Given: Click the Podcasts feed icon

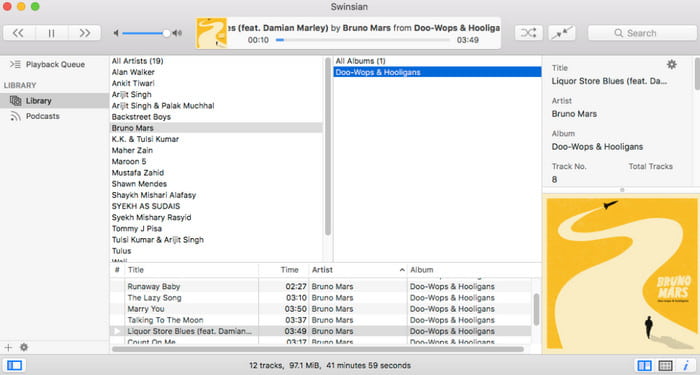Looking at the screenshot, I should pyautogui.click(x=15, y=117).
